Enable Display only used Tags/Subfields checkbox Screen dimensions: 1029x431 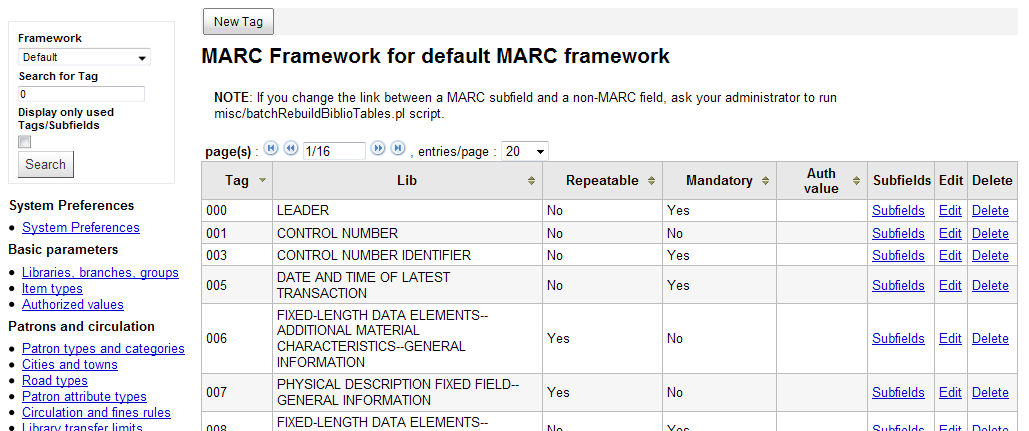[25, 142]
